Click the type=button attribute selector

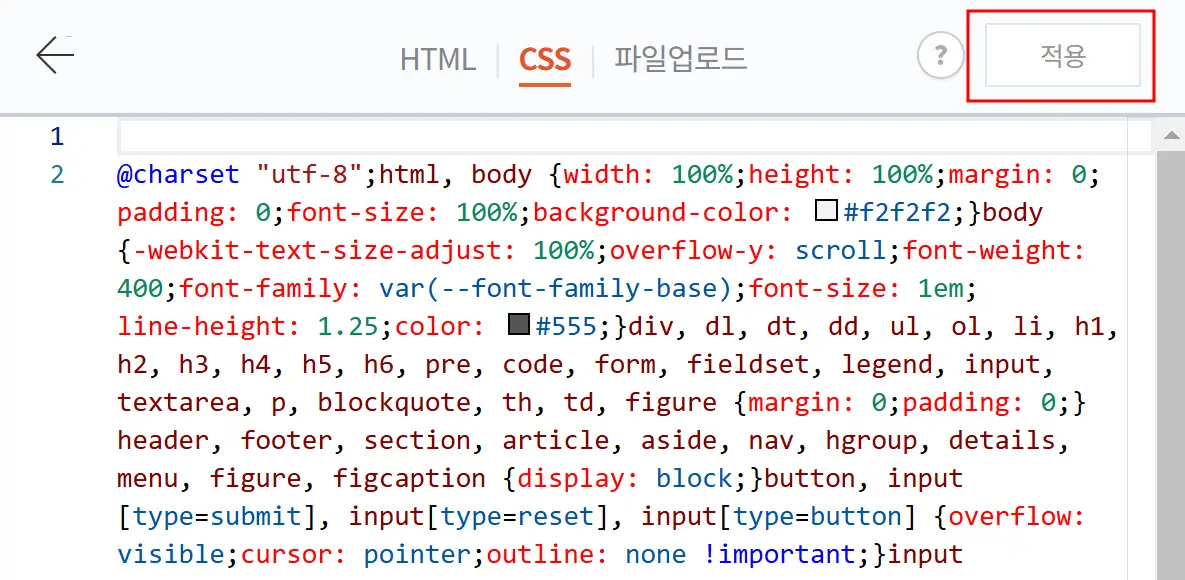(x=818, y=516)
